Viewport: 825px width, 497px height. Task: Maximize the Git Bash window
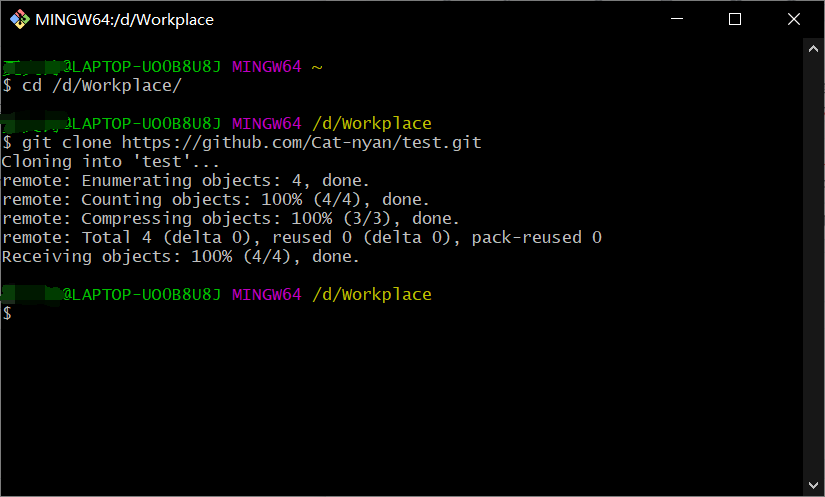pyautogui.click(x=735, y=19)
